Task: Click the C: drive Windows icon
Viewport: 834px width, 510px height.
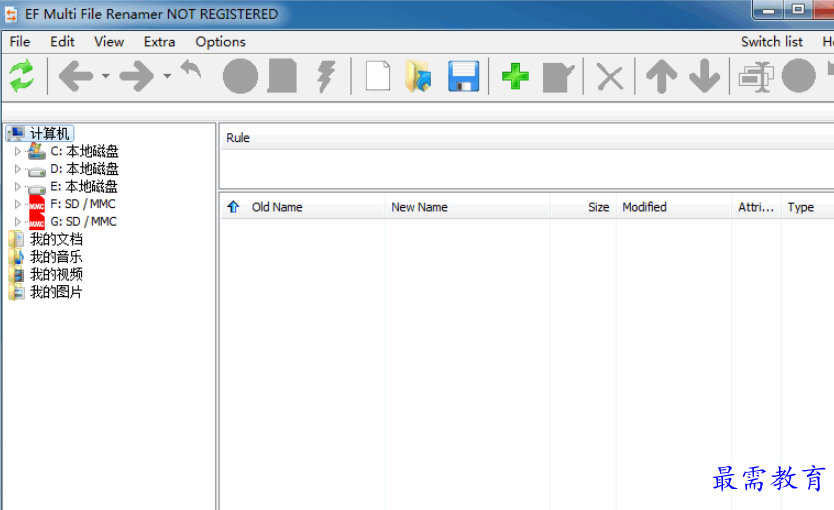Action: point(36,151)
